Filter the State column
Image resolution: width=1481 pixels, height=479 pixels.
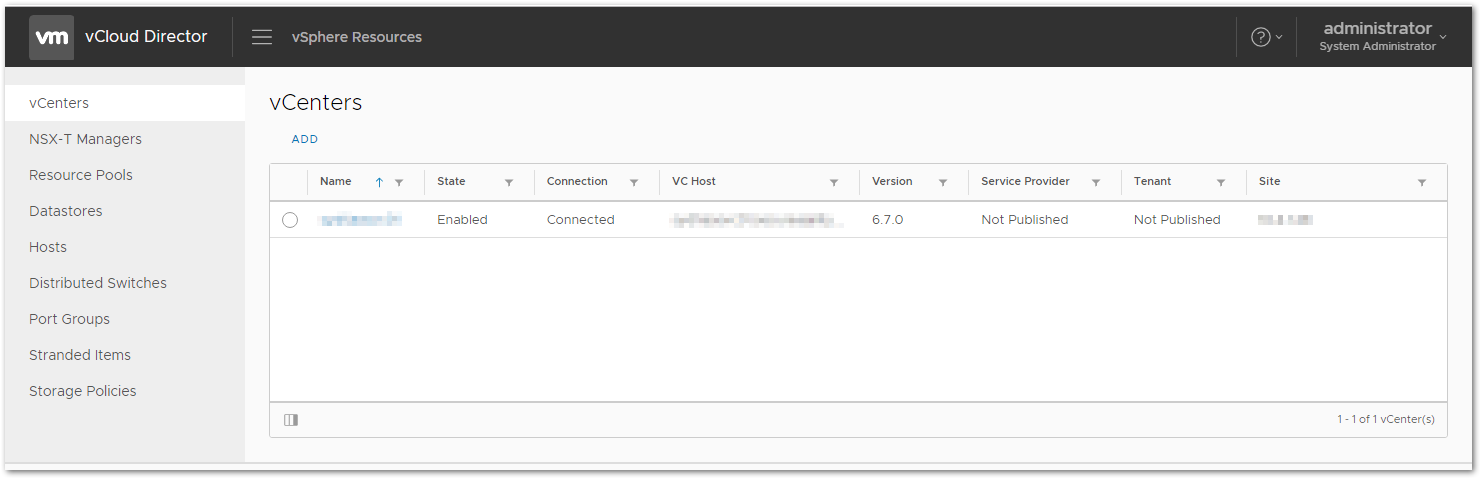[x=509, y=183]
